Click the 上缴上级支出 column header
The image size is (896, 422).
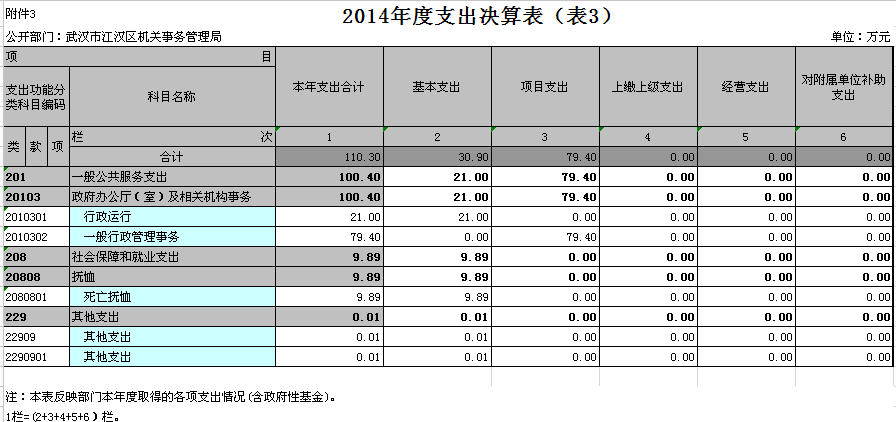coord(647,87)
